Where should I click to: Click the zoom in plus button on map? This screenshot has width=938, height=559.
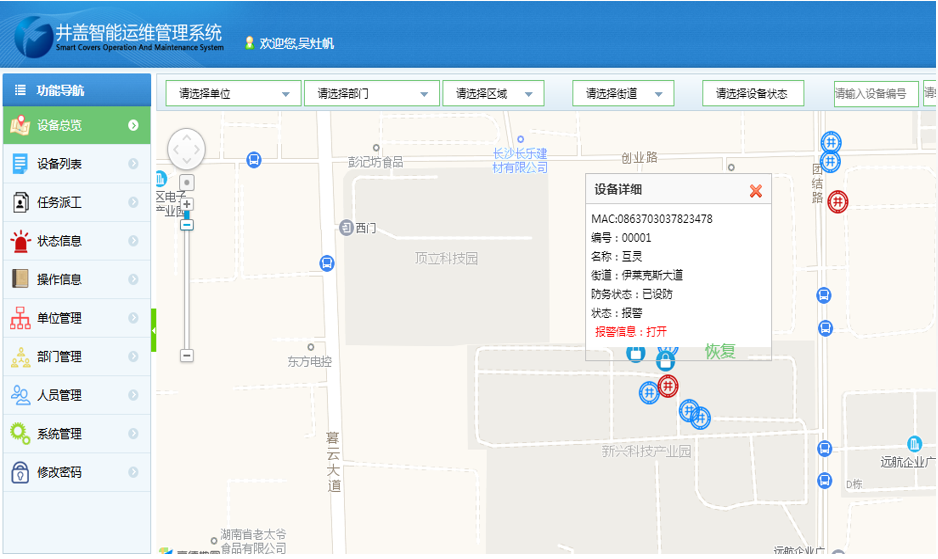pos(187,204)
